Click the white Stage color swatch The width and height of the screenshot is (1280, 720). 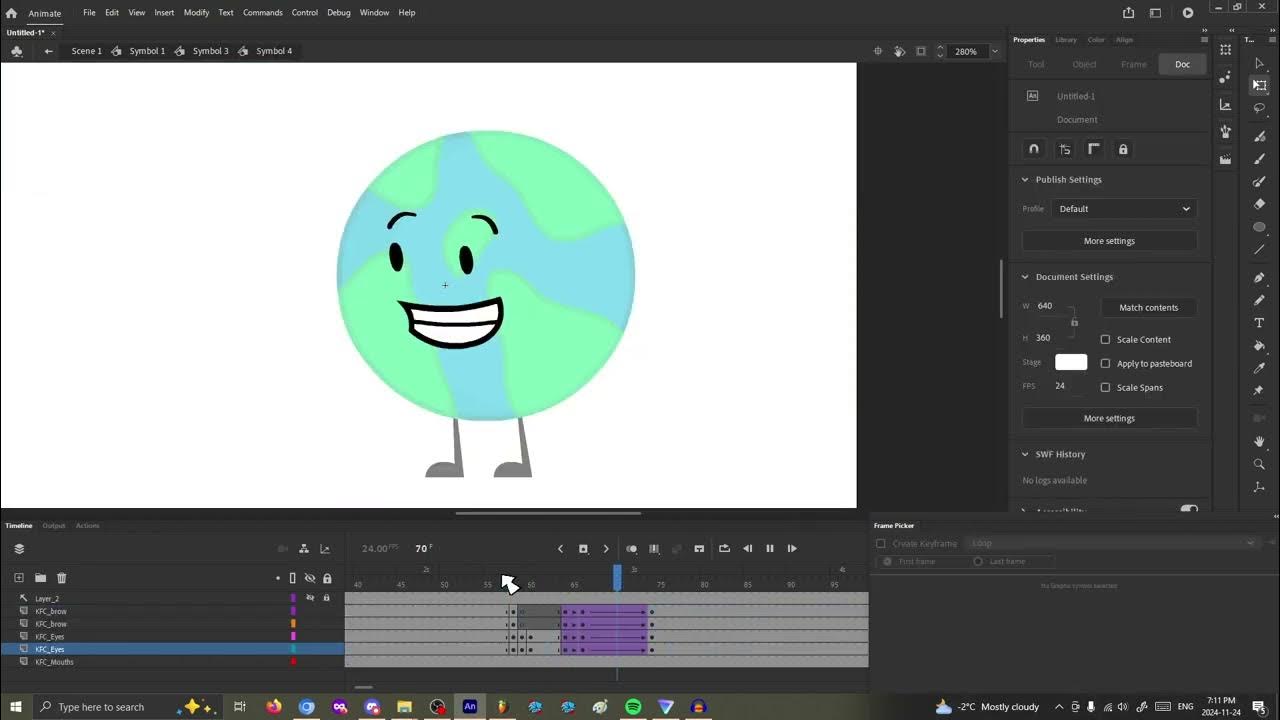coord(1070,362)
